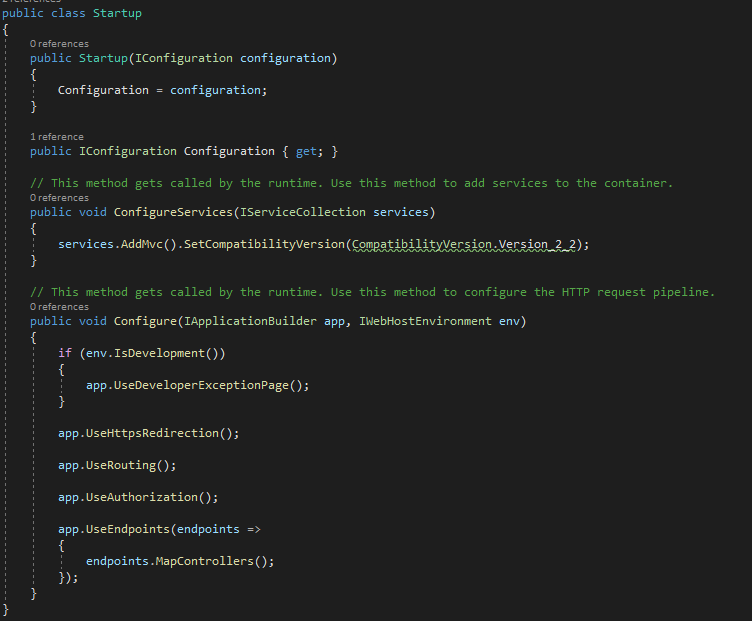Viewport: 752px width, 621px height.
Task: Click 'endpoints' lambda parameter before the arrow
Action: pyautogui.click(x=208, y=529)
